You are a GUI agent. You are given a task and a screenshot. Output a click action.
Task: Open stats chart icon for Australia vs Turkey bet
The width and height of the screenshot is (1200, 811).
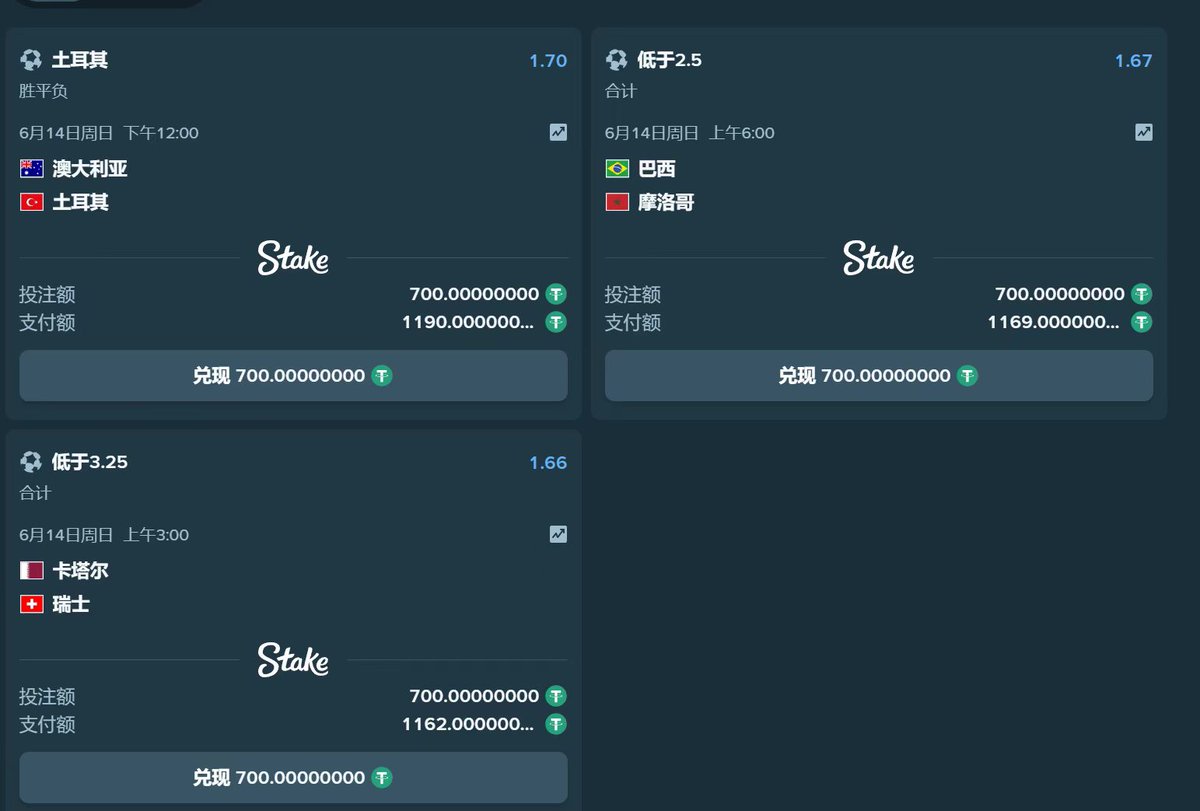[558, 132]
